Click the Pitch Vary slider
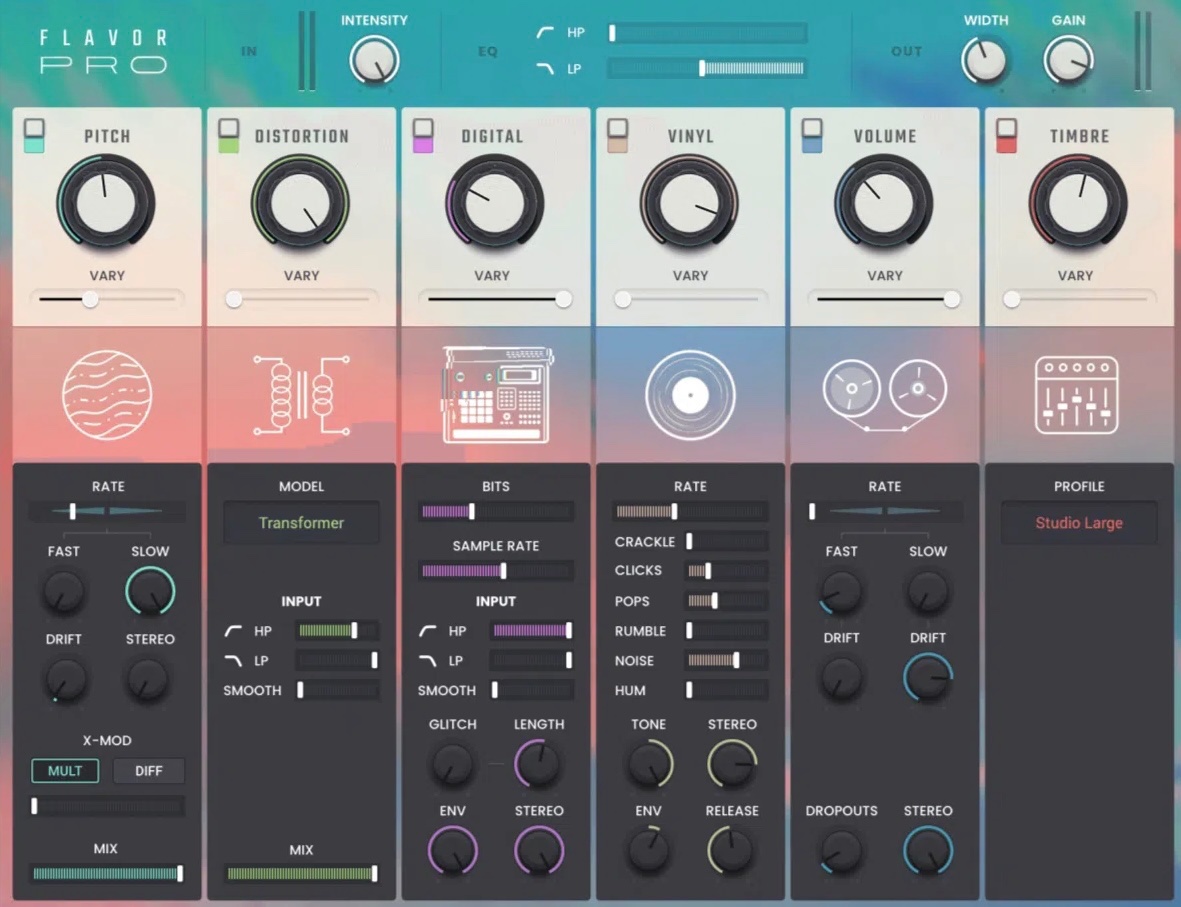 pos(107,299)
